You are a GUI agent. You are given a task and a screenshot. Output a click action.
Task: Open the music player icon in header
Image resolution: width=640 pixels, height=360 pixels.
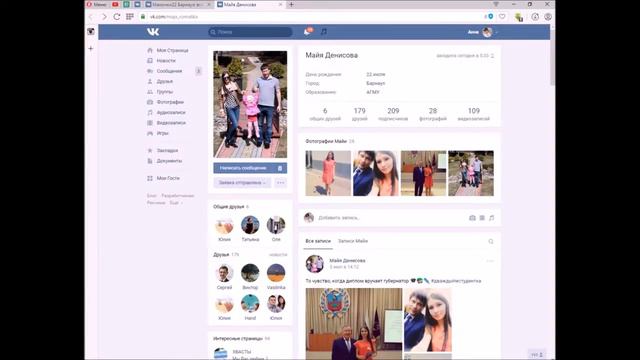coord(324,31)
